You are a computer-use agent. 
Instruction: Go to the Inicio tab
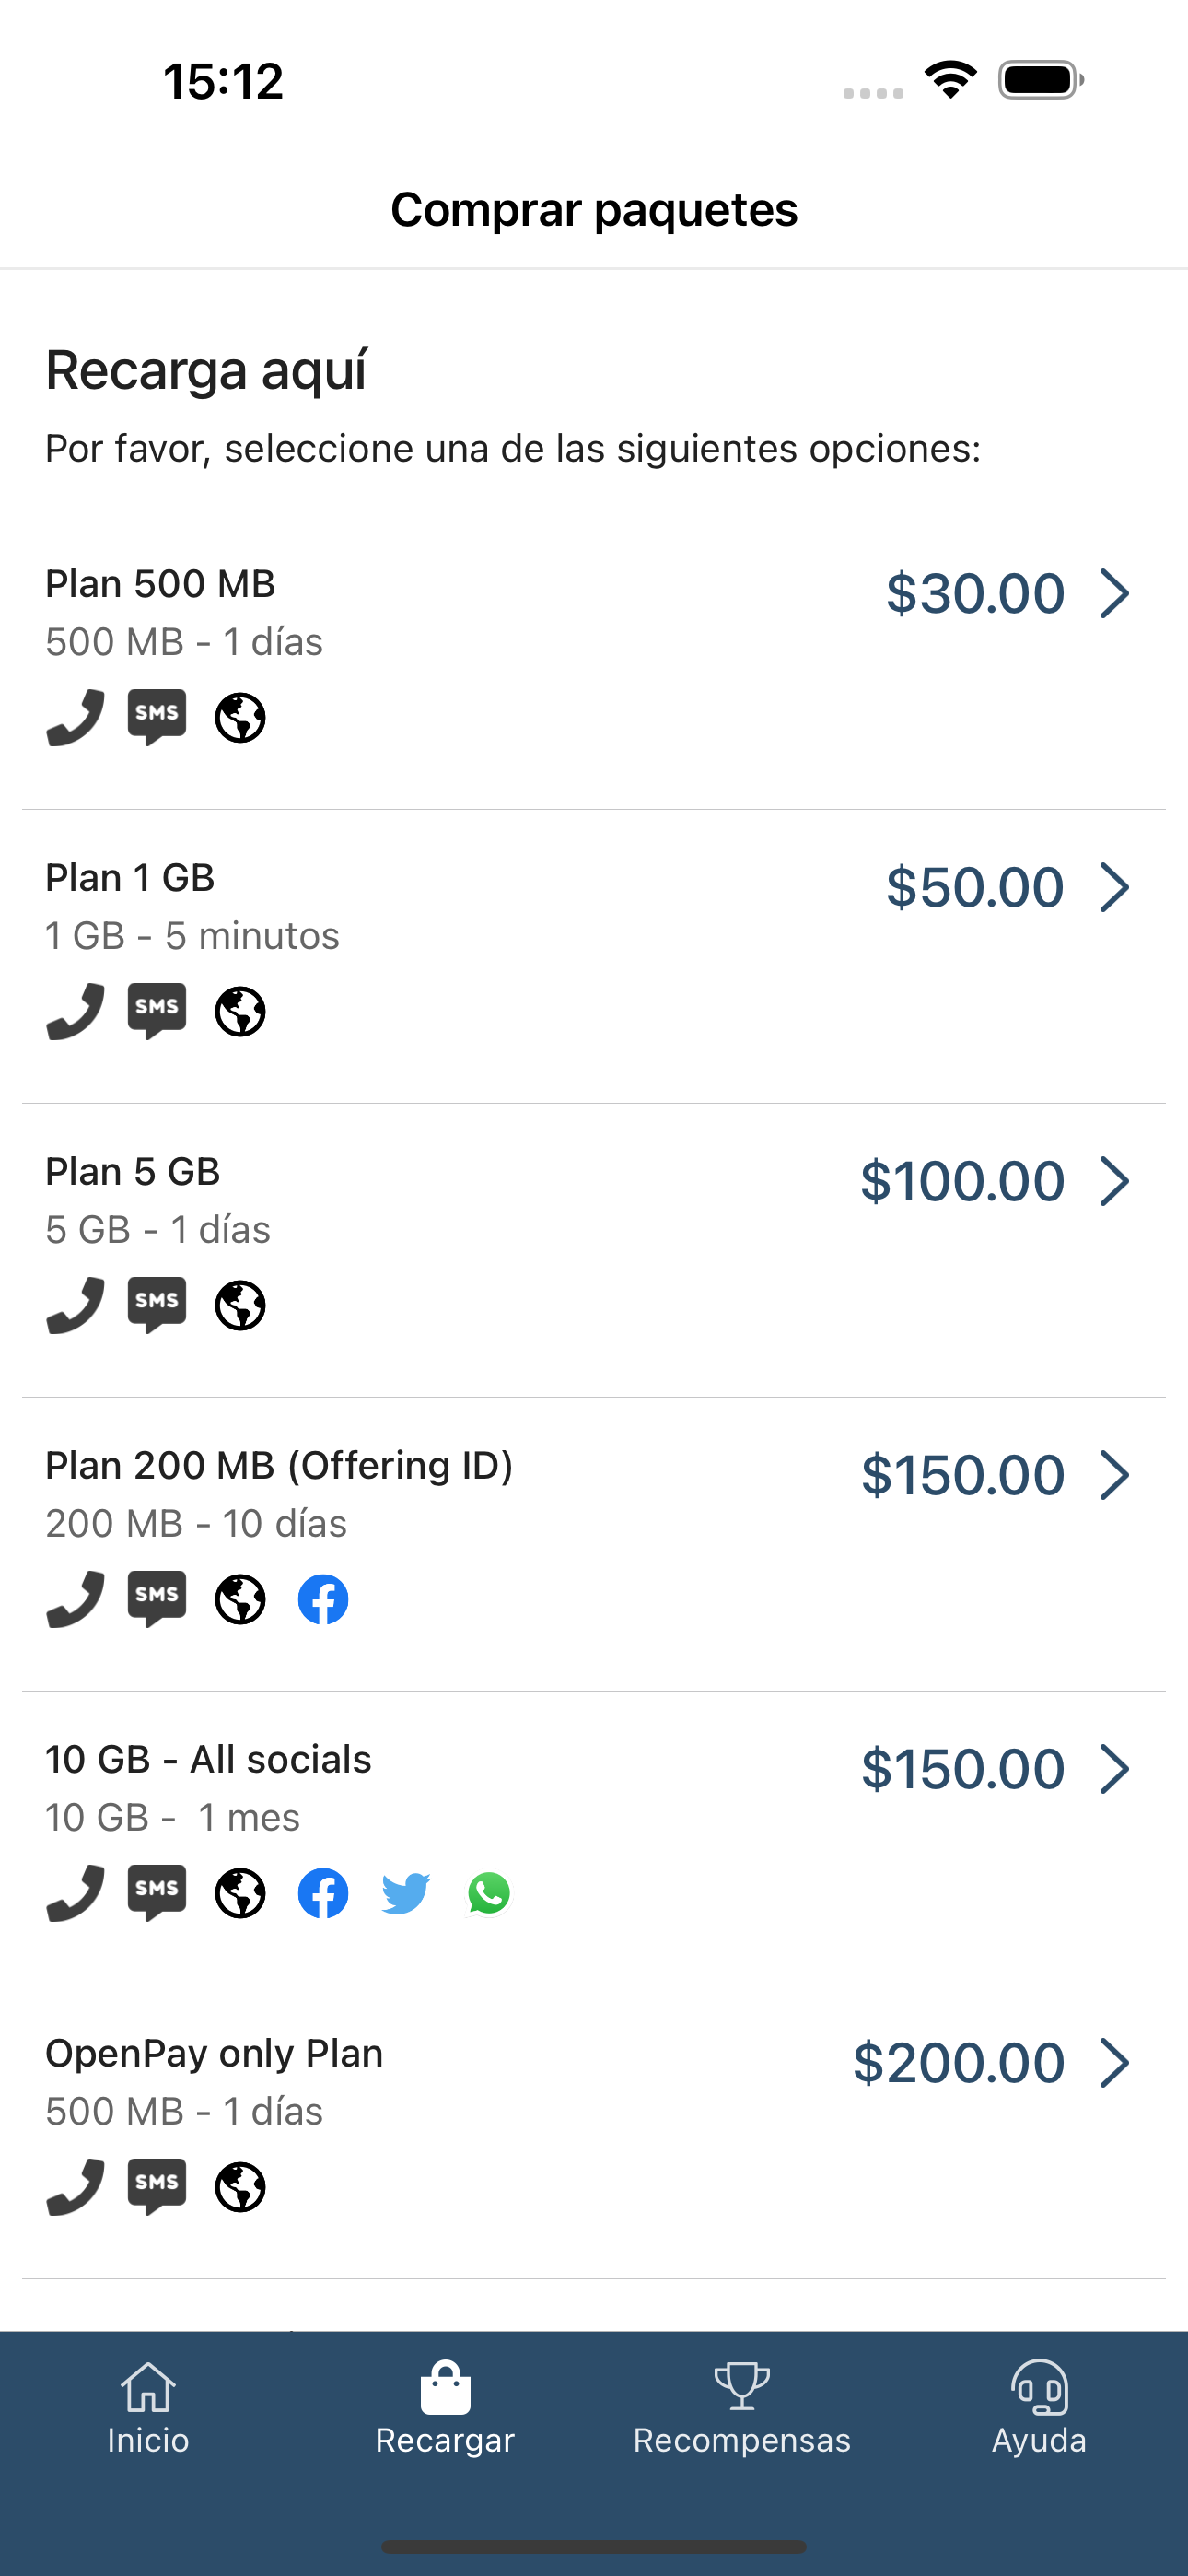pos(148,2408)
